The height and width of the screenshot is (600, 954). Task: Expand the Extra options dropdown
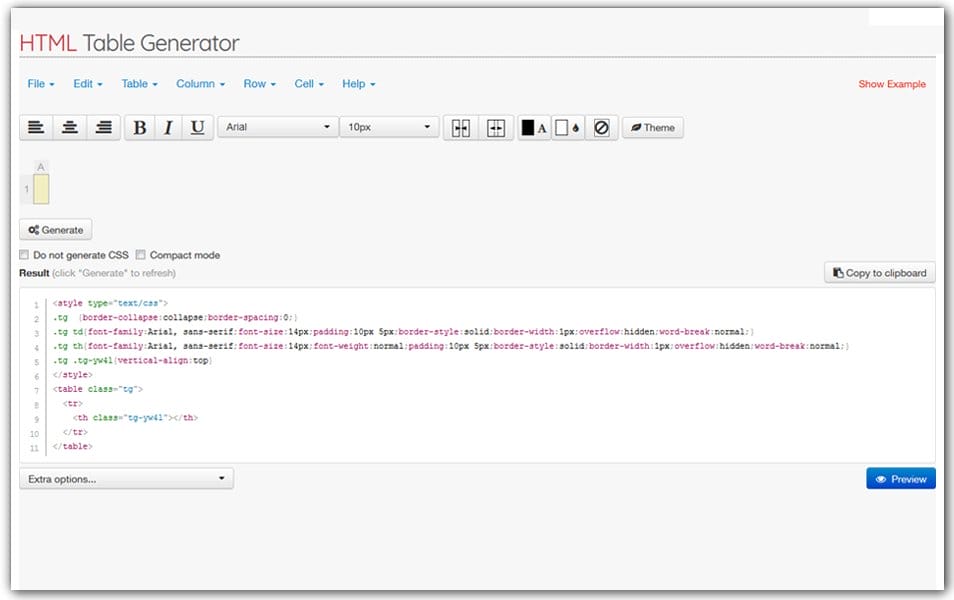[x=126, y=478]
